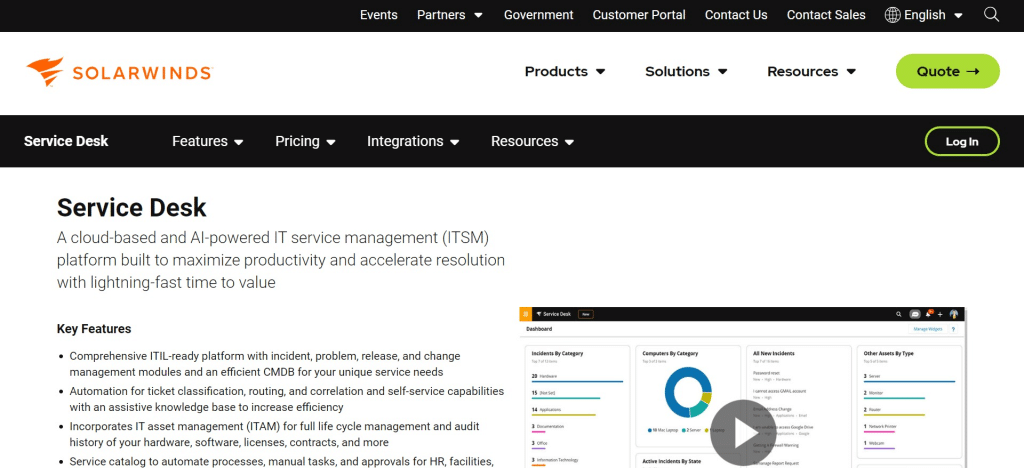Open the Customer Portal link
The width and height of the screenshot is (1024, 468).
[639, 15]
